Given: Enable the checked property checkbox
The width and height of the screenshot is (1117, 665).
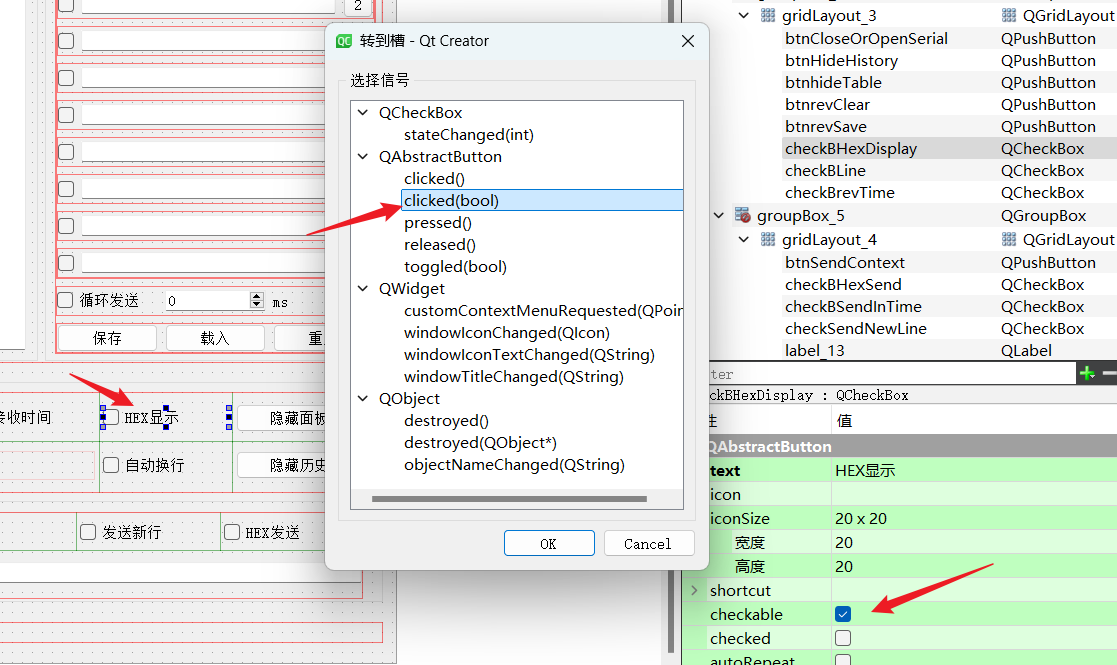Looking at the screenshot, I should click(x=843, y=638).
